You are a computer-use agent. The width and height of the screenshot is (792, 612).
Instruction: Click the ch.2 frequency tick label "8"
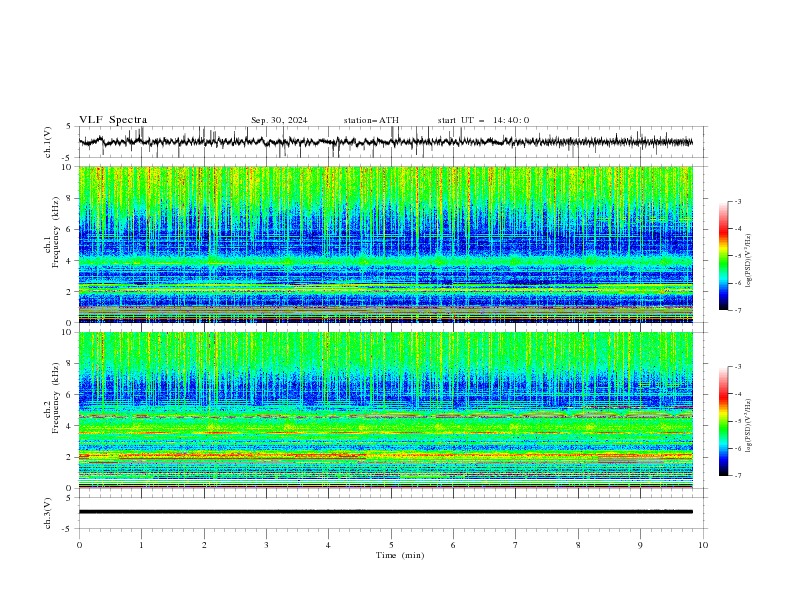click(x=69, y=364)
